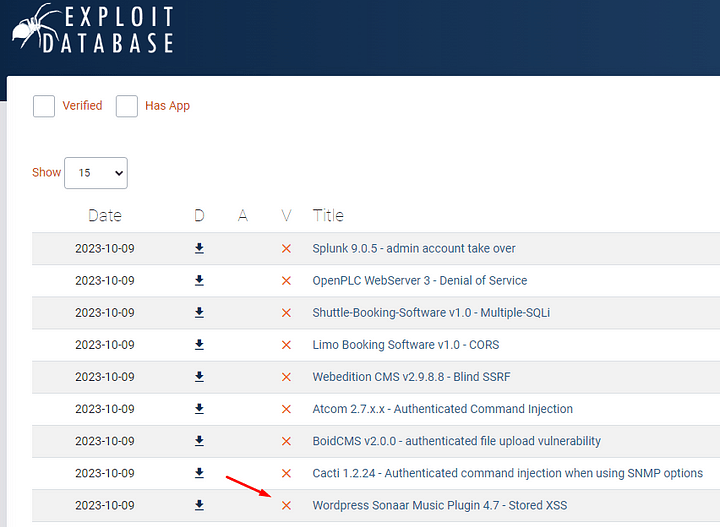Open Limo Booking Software v1.0 CORS
This screenshot has height=527, width=720.
point(406,345)
